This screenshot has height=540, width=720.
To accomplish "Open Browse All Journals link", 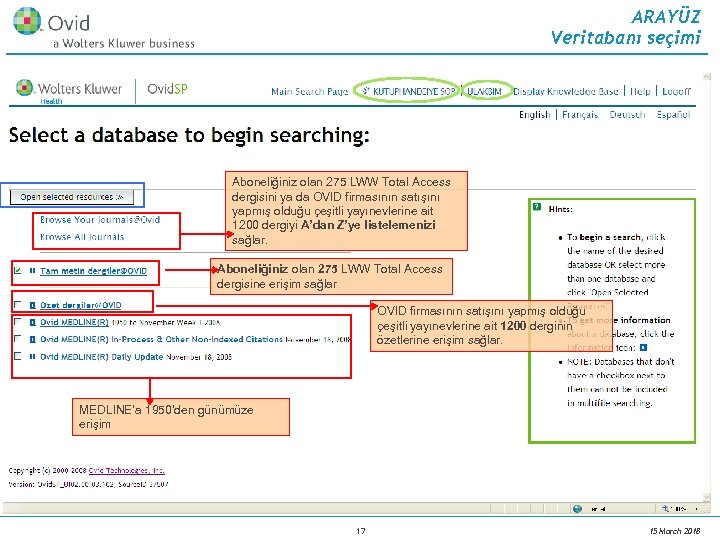I will click(x=82, y=237).
